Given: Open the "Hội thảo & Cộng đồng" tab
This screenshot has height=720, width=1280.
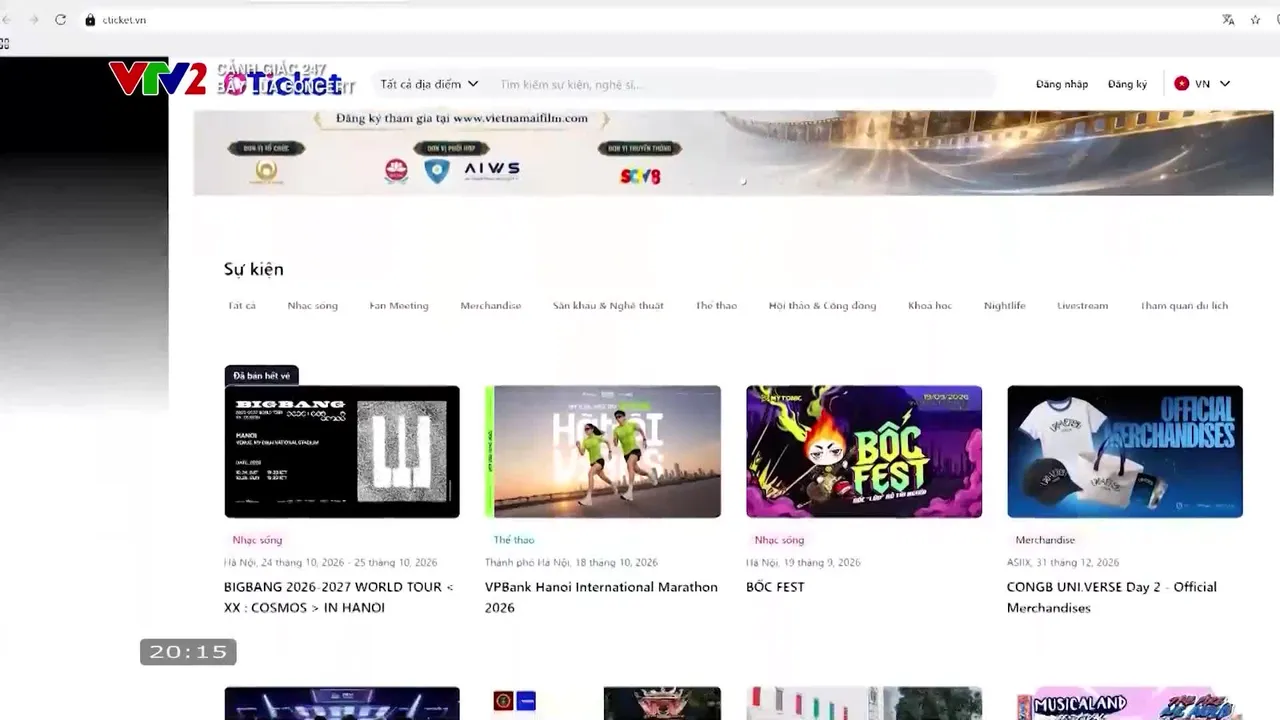Looking at the screenshot, I should coord(822,305).
